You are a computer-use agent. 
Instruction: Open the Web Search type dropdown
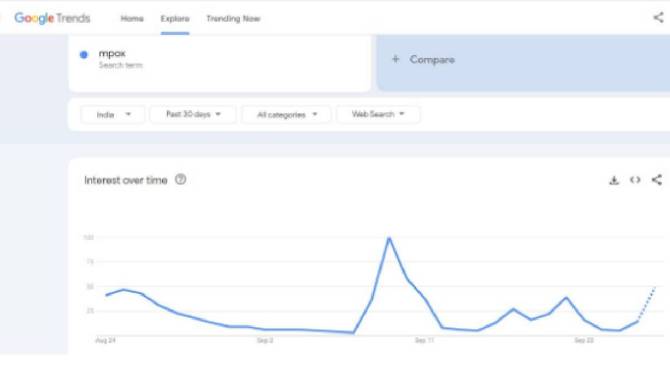click(378, 114)
